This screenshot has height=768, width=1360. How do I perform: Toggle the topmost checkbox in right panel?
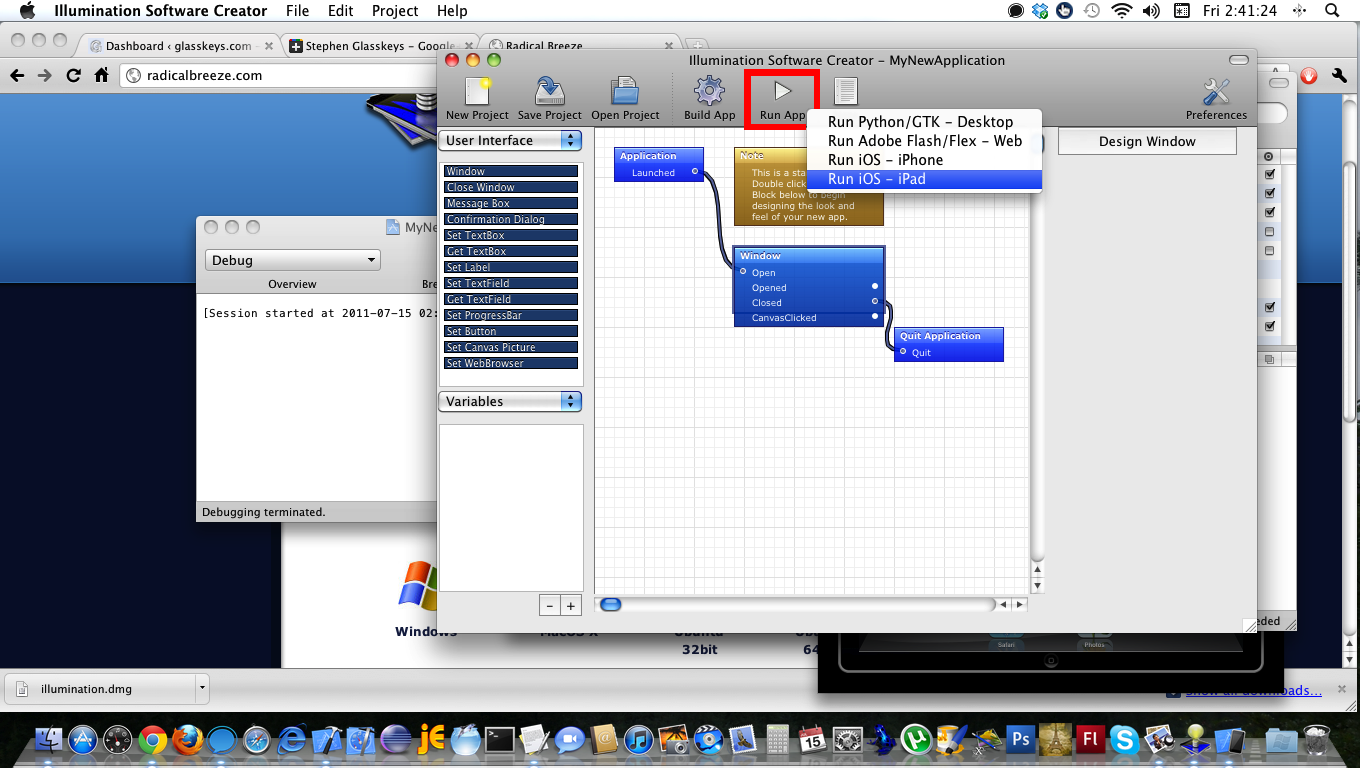click(1270, 174)
